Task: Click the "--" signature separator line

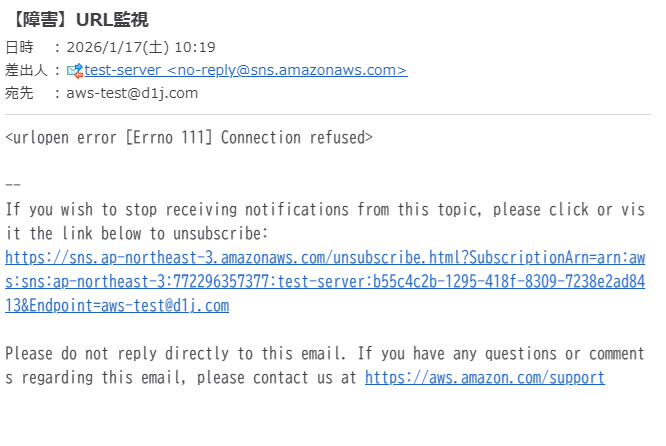Action: [13, 185]
